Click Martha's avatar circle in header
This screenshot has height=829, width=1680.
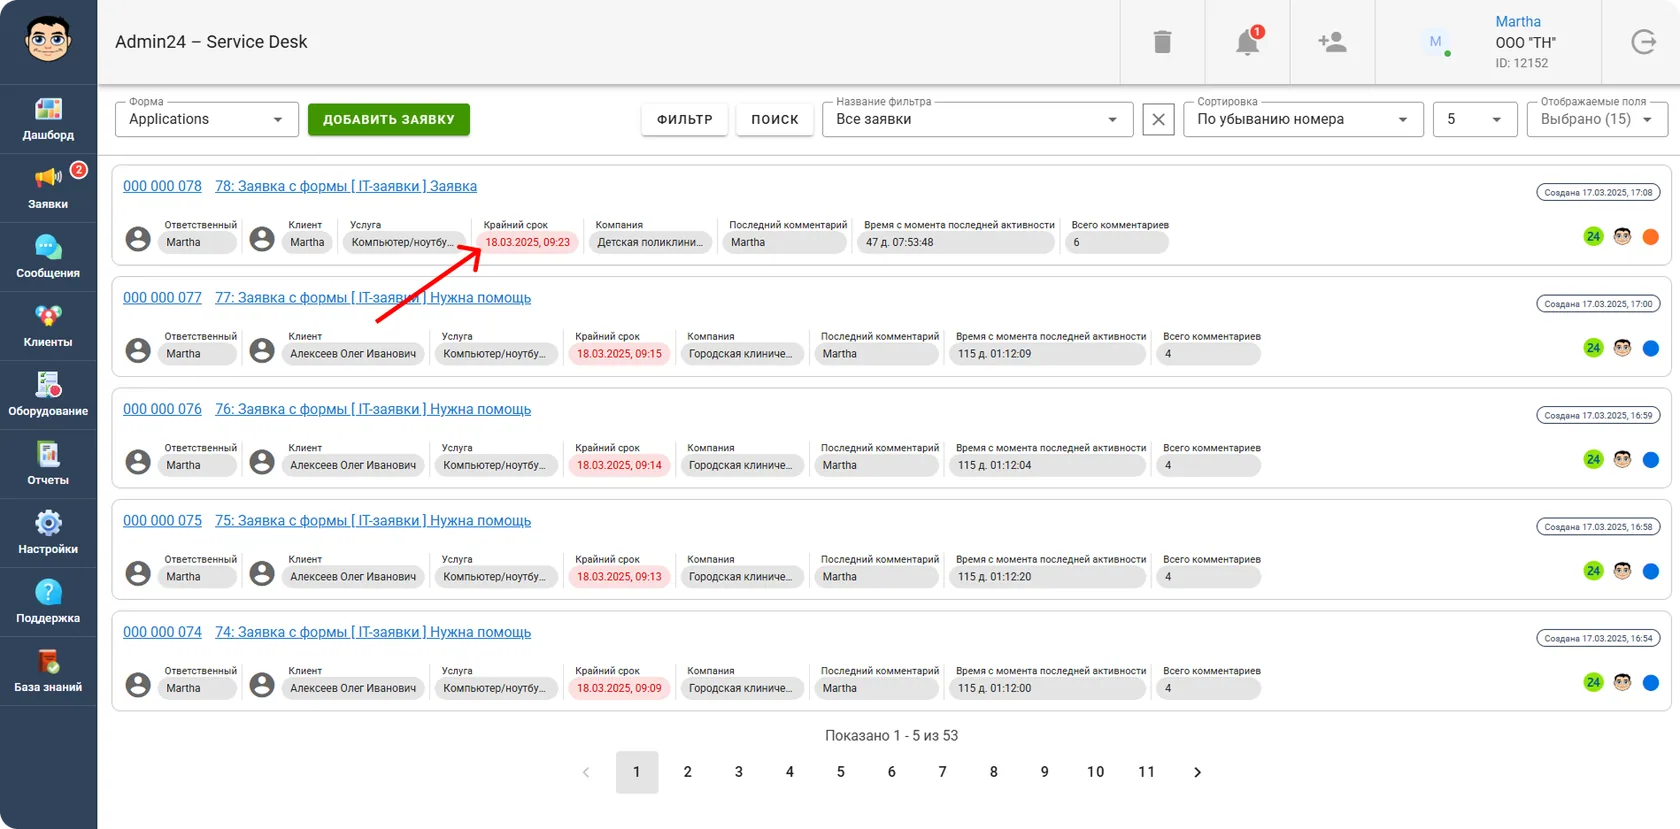tap(1435, 42)
